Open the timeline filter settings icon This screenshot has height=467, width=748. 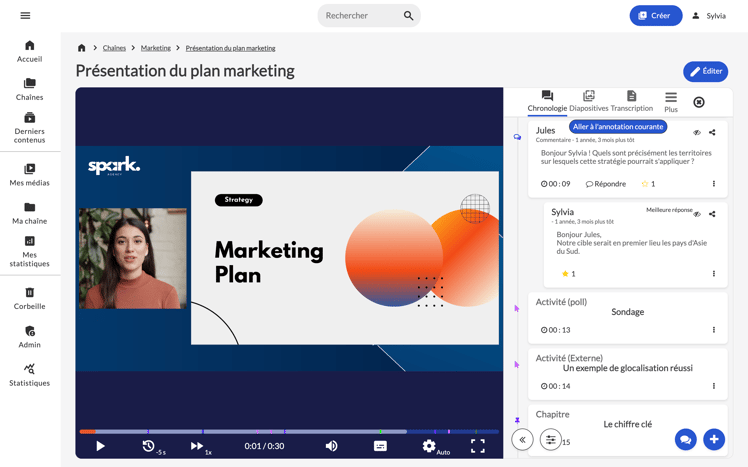pos(550,439)
